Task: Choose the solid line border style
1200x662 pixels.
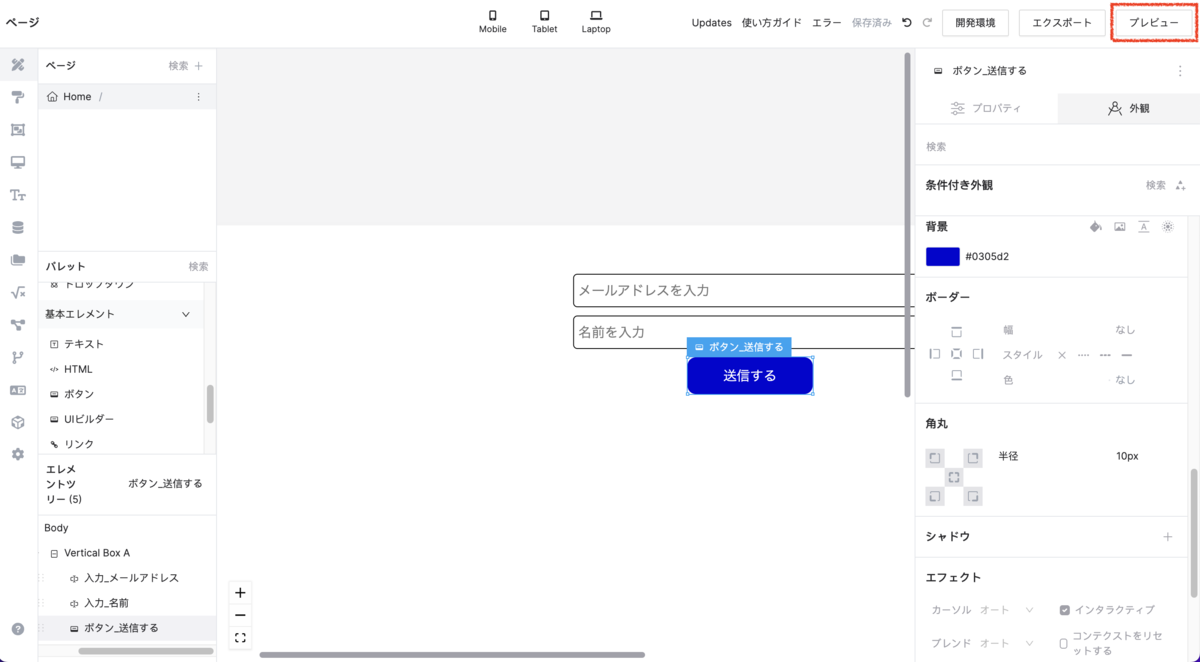Action: [1127, 355]
